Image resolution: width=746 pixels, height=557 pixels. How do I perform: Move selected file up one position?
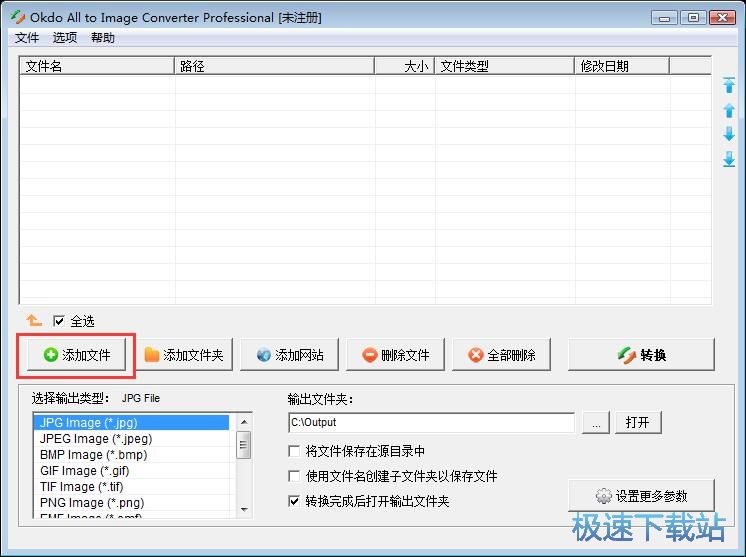pos(729,110)
